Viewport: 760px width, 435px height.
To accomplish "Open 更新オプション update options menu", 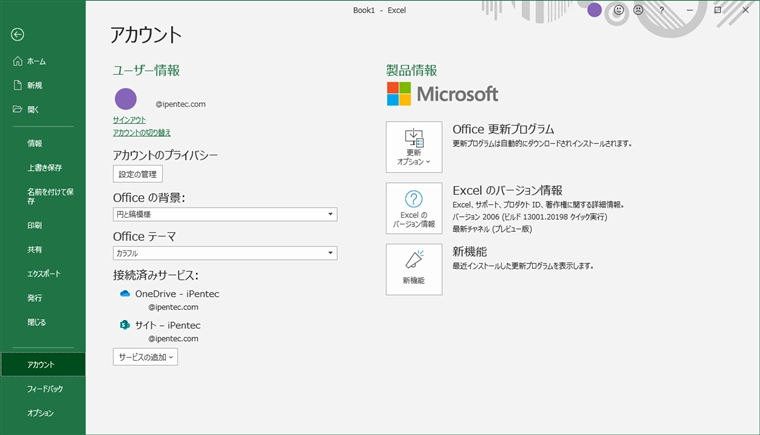I will click(x=414, y=147).
